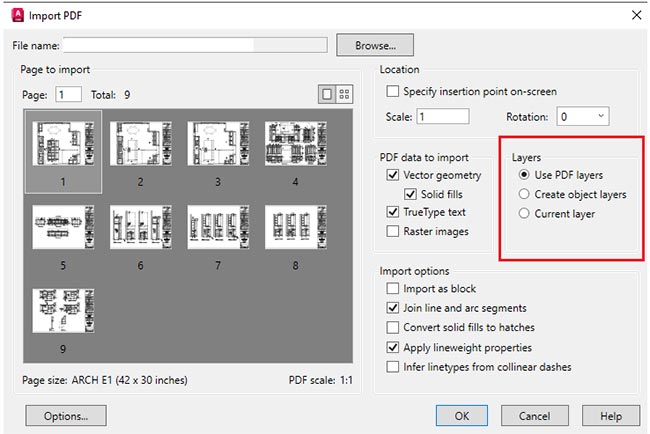The height and width of the screenshot is (434, 650).
Task: Enable Specify insertion point on-screen
Action: [394, 91]
